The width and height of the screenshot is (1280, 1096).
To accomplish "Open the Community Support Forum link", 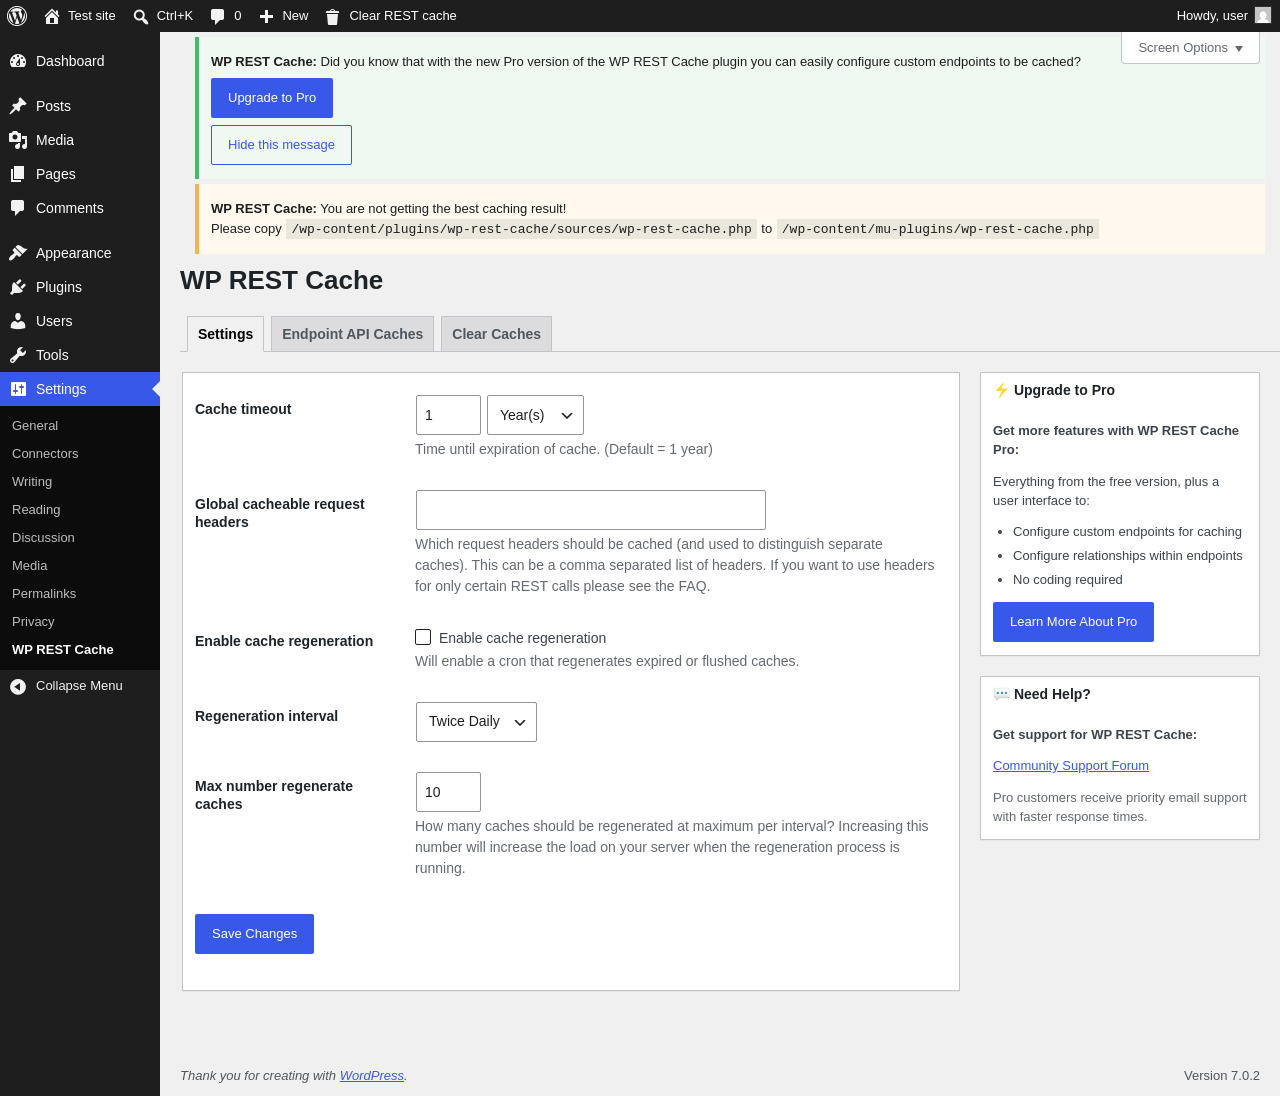I will click(1071, 766).
